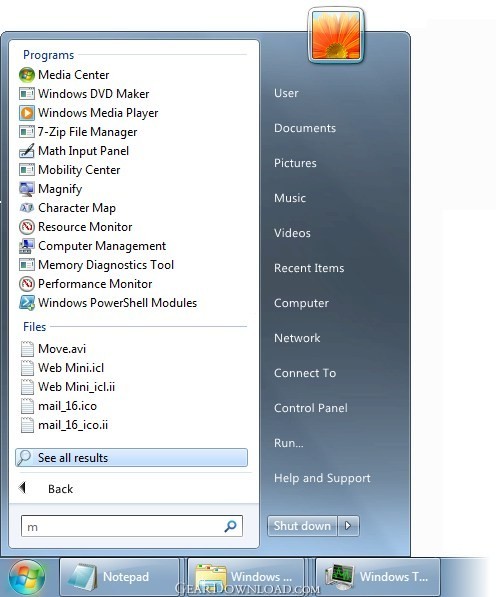Viewport: 496px width, 597px height.
Task: Click the Resource Monitor gauge icon
Action: coord(27,227)
